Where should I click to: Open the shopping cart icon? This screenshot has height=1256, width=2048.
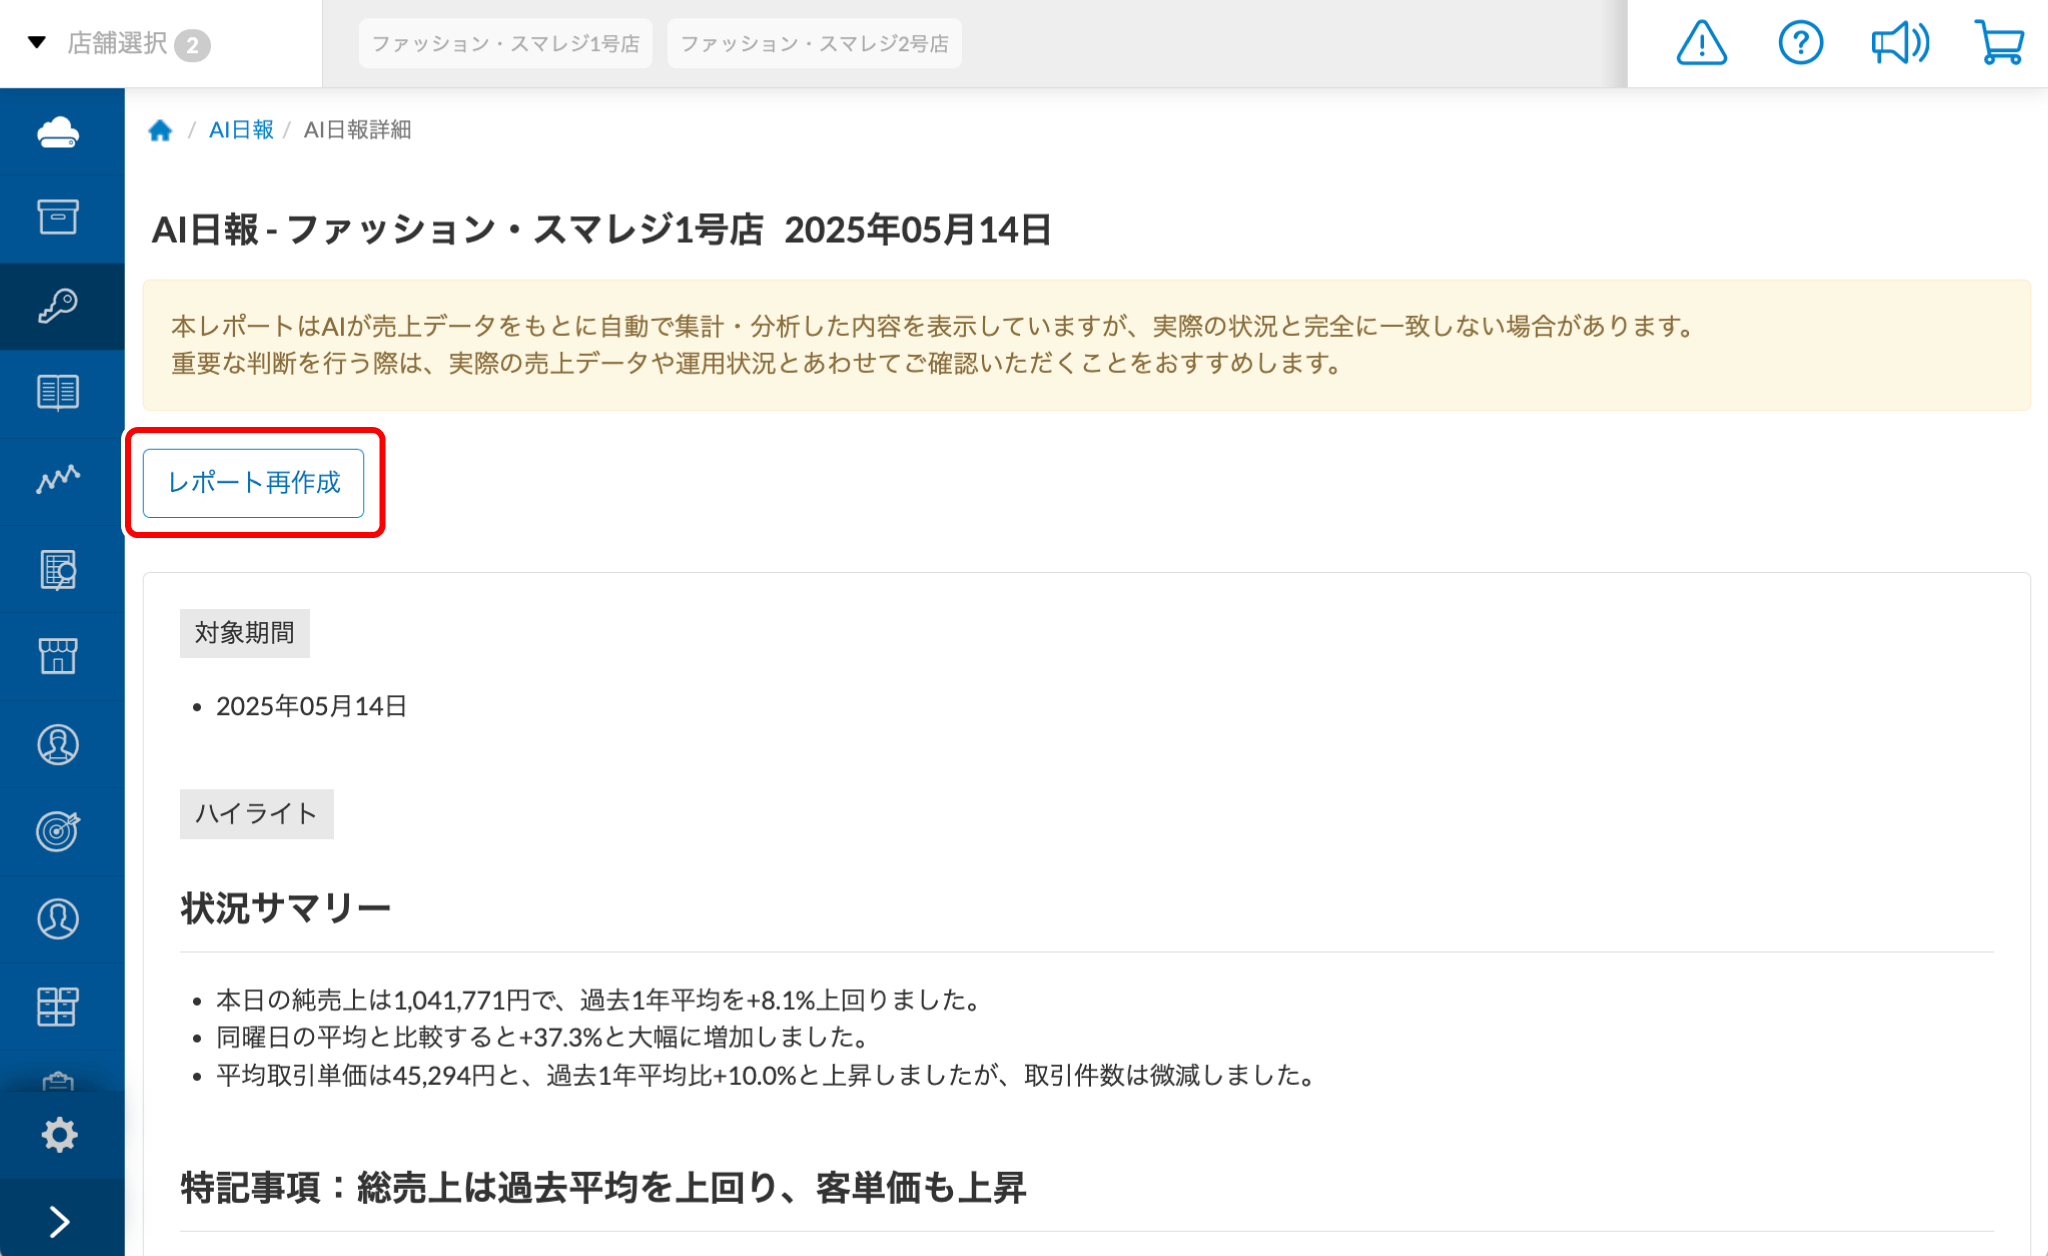click(x=1999, y=44)
